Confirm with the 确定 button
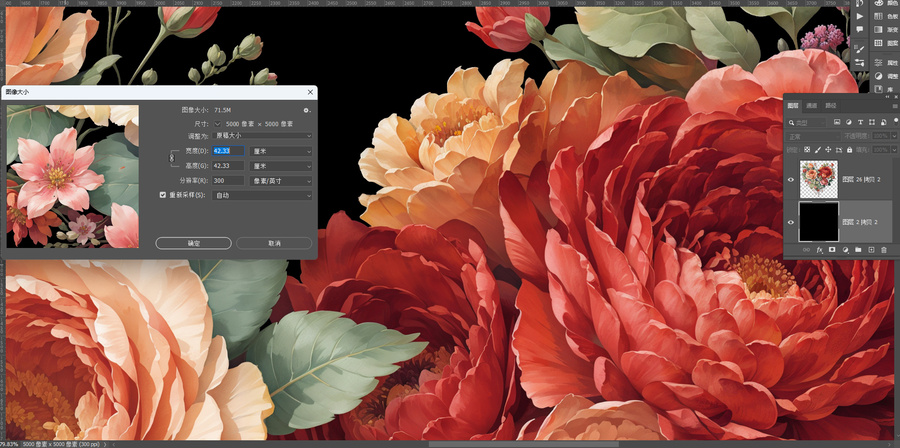The height and width of the screenshot is (448, 900). tap(193, 243)
